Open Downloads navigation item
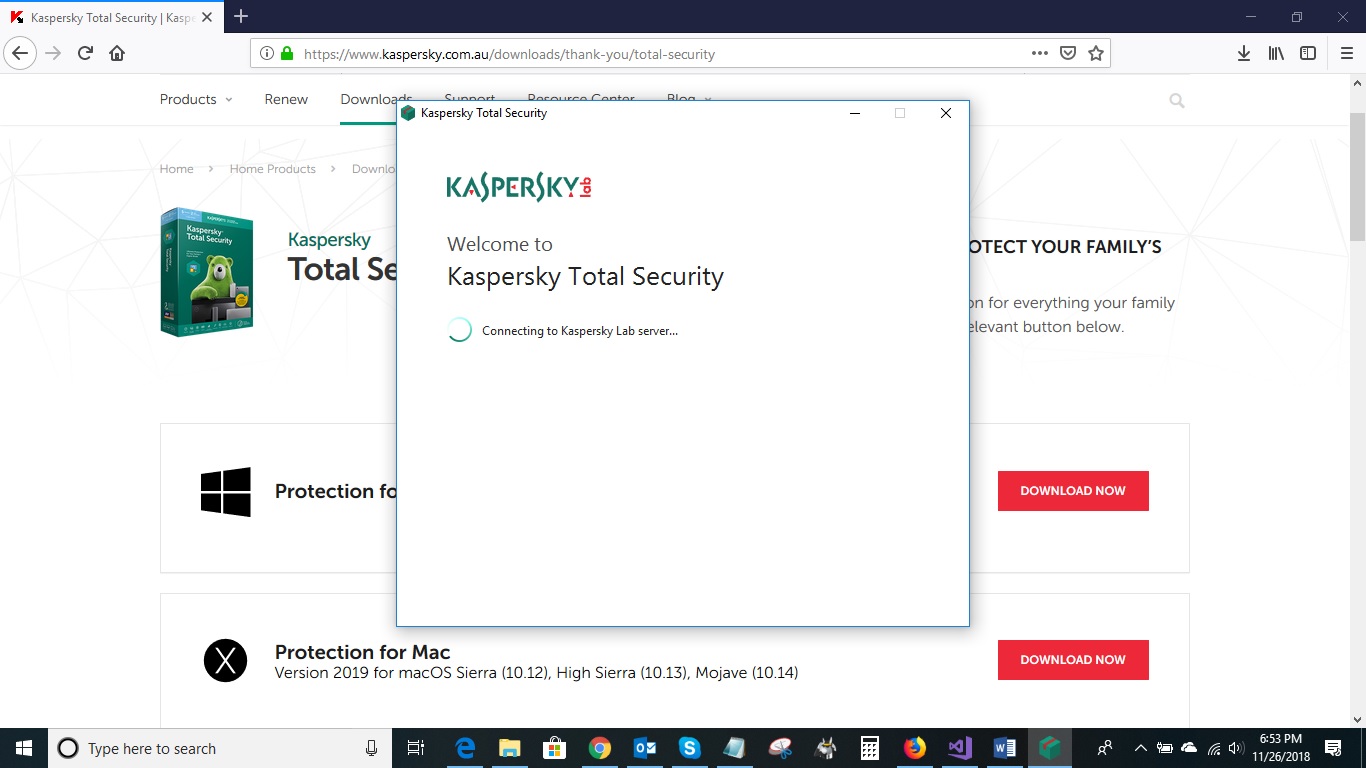The width and height of the screenshot is (1366, 768). click(x=368, y=99)
